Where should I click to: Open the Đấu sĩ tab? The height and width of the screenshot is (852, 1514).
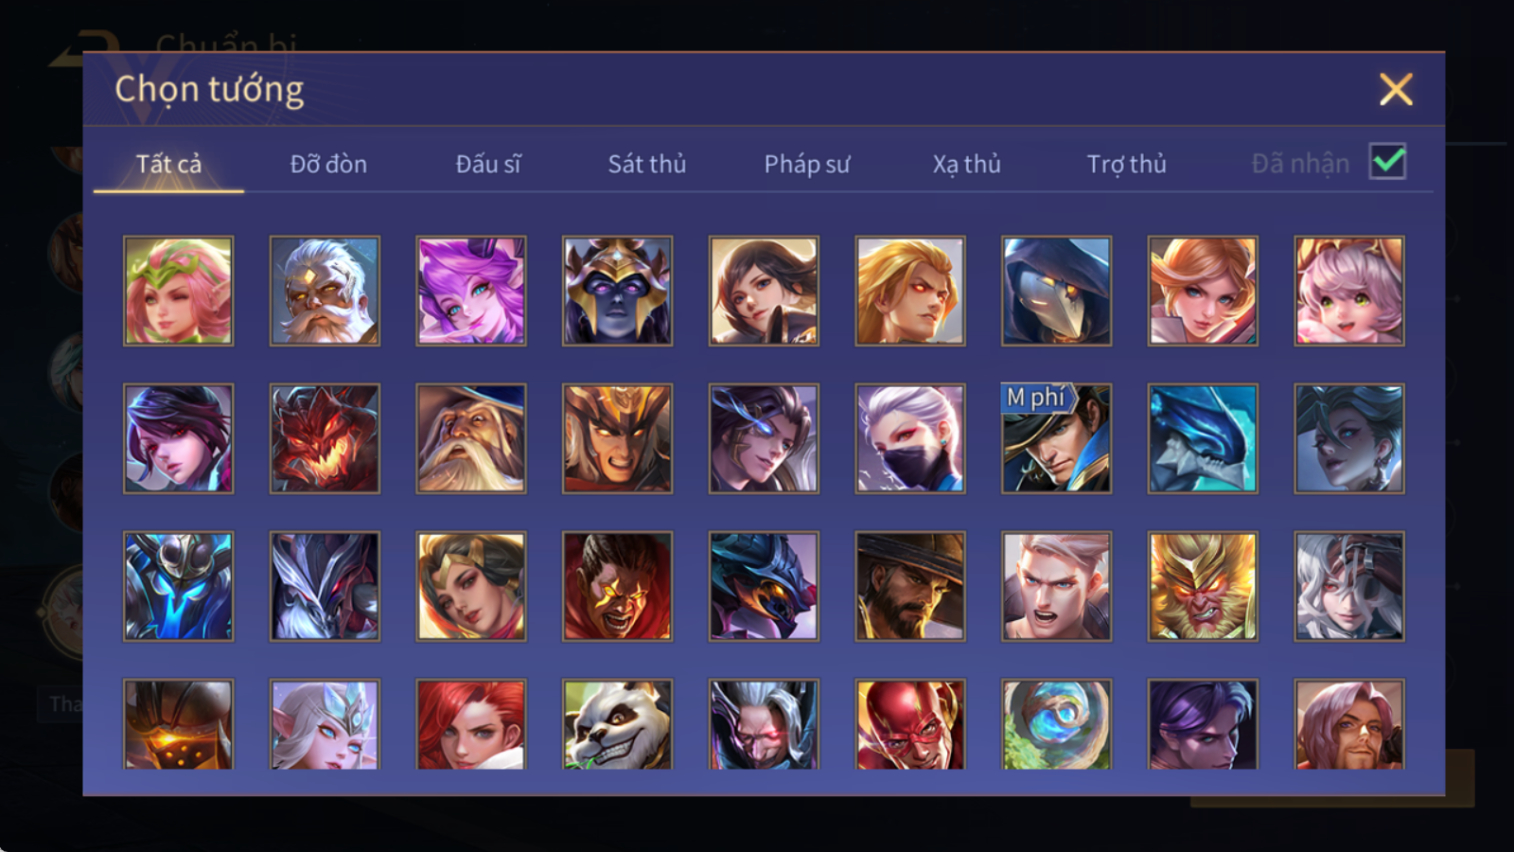coord(488,164)
